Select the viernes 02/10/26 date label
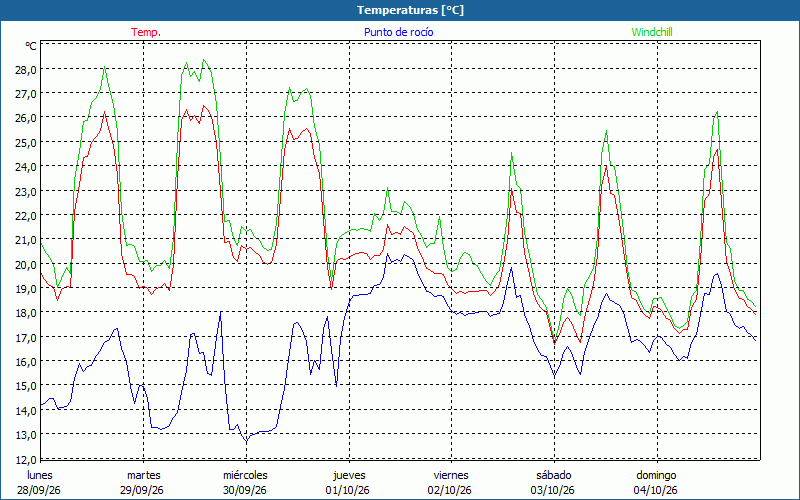The image size is (800, 500). coord(451,483)
